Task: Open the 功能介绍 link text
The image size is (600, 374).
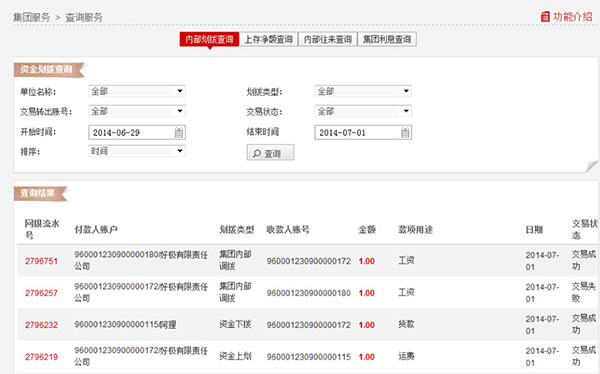Action: click(572, 17)
